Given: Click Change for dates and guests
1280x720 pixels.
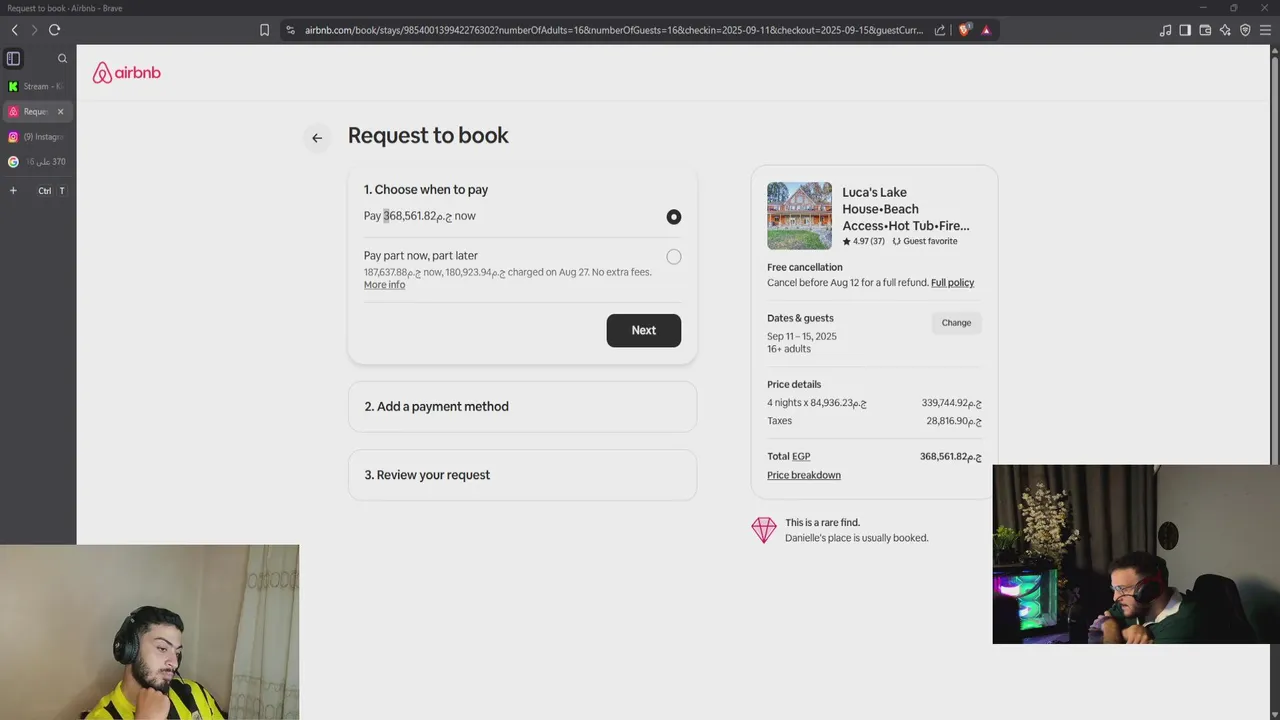Looking at the screenshot, I should point(956,323).
